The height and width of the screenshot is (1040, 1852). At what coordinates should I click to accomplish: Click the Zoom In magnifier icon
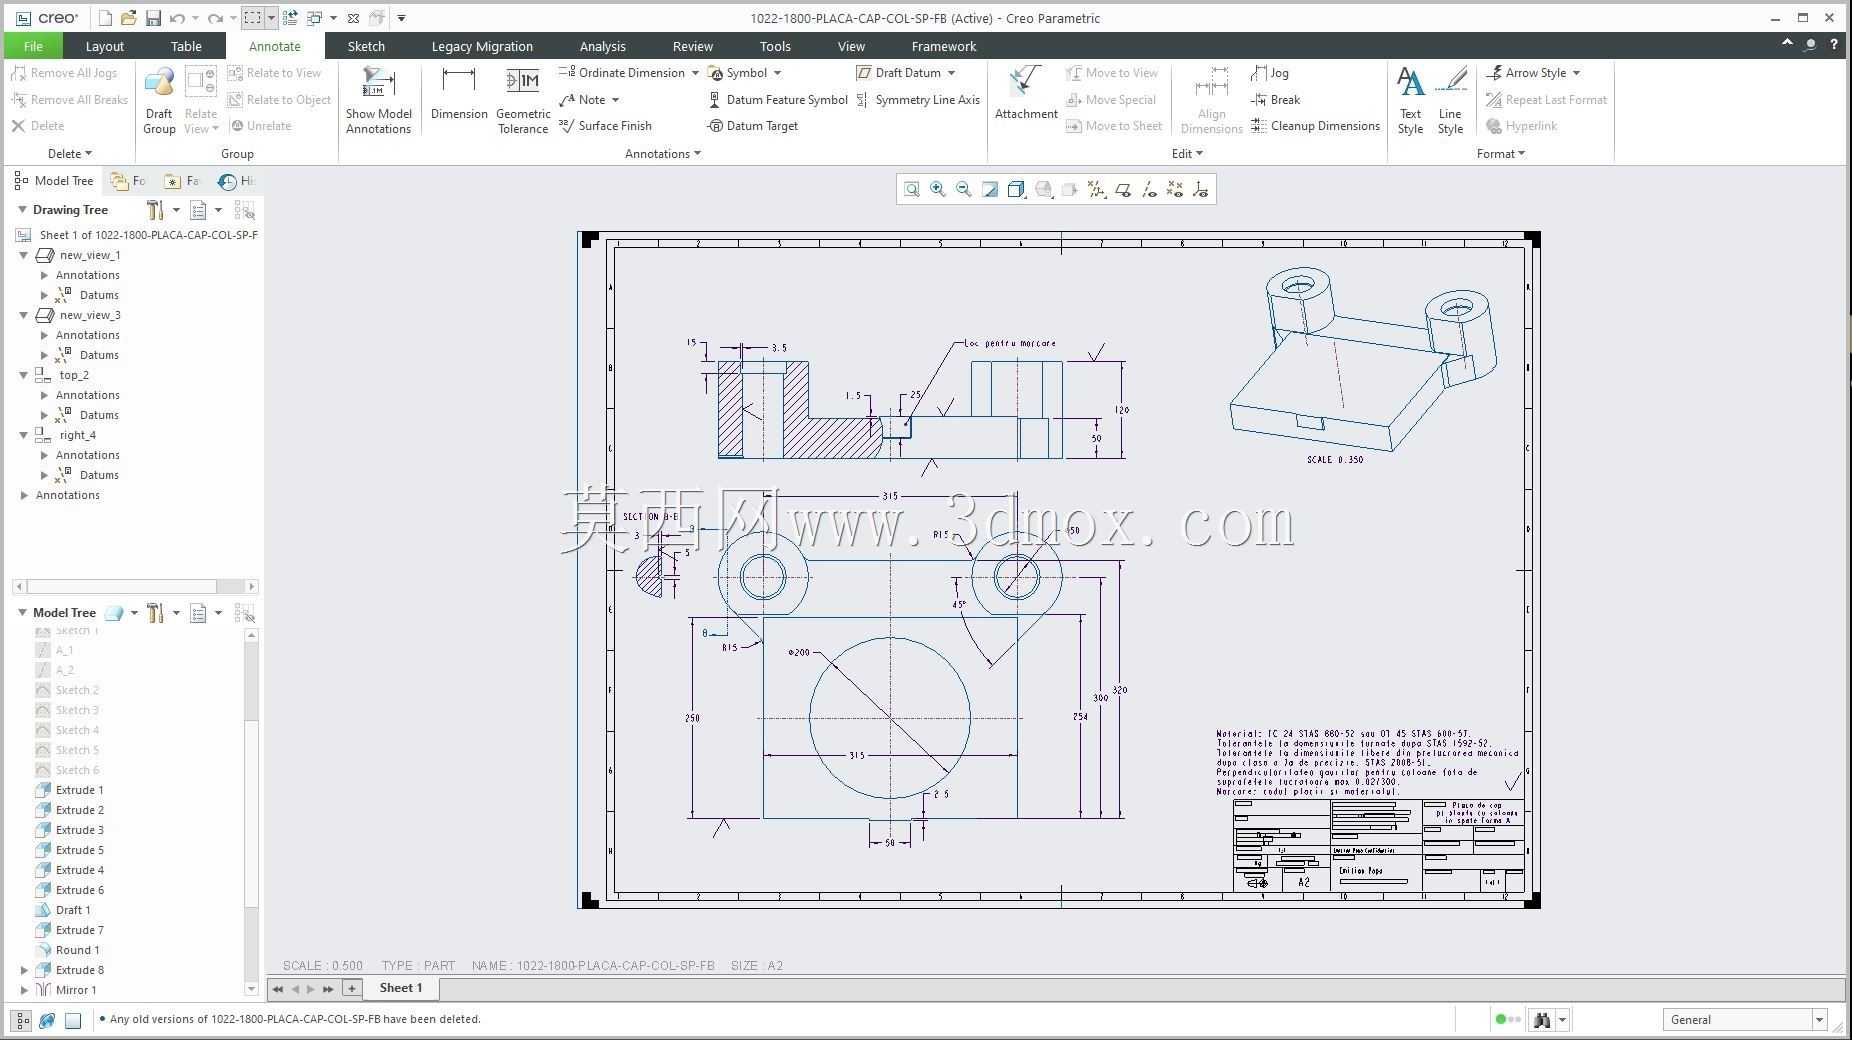[x=938, y=189]
